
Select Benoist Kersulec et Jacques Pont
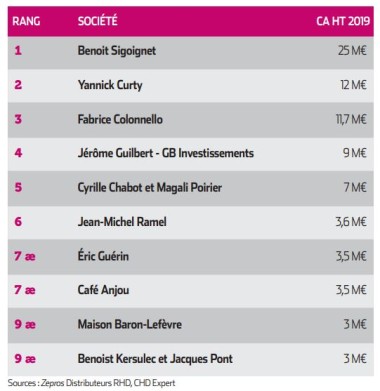click(155, 359)
